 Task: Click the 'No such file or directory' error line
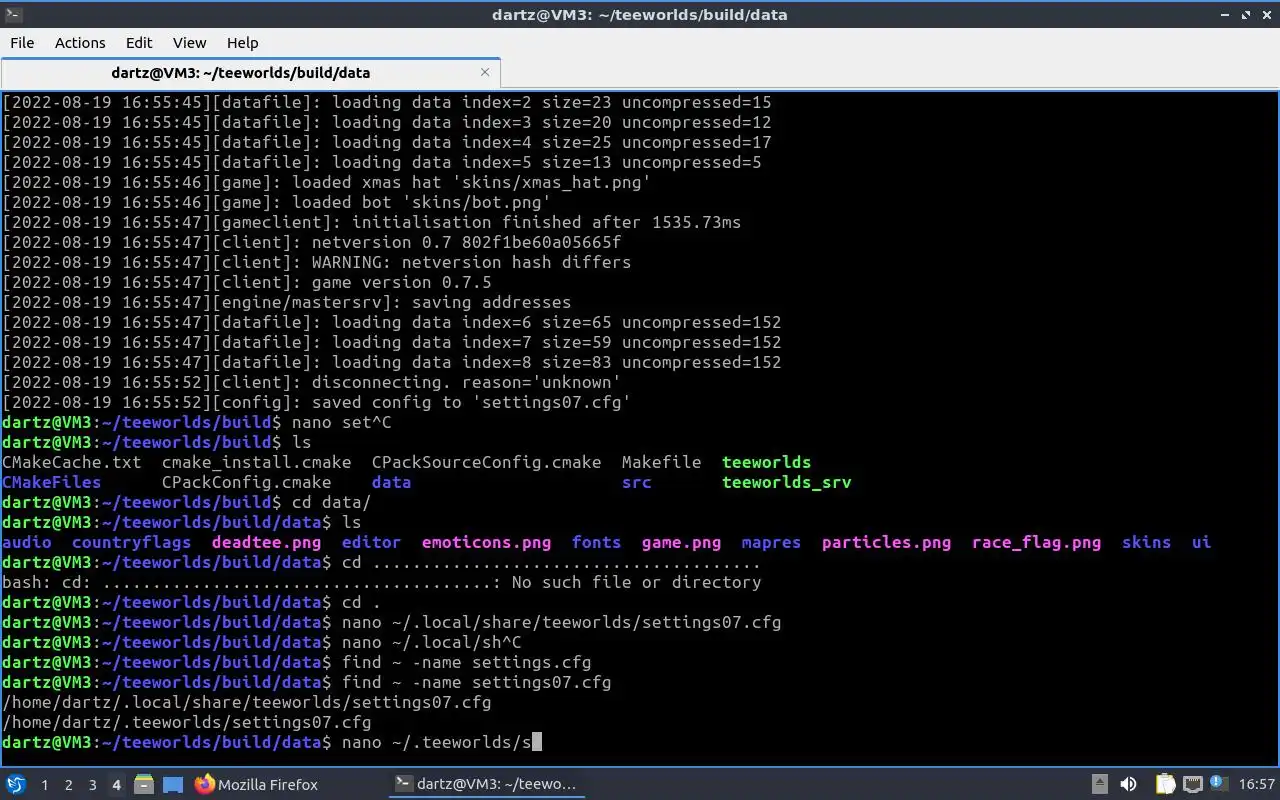tap(381, 582)
